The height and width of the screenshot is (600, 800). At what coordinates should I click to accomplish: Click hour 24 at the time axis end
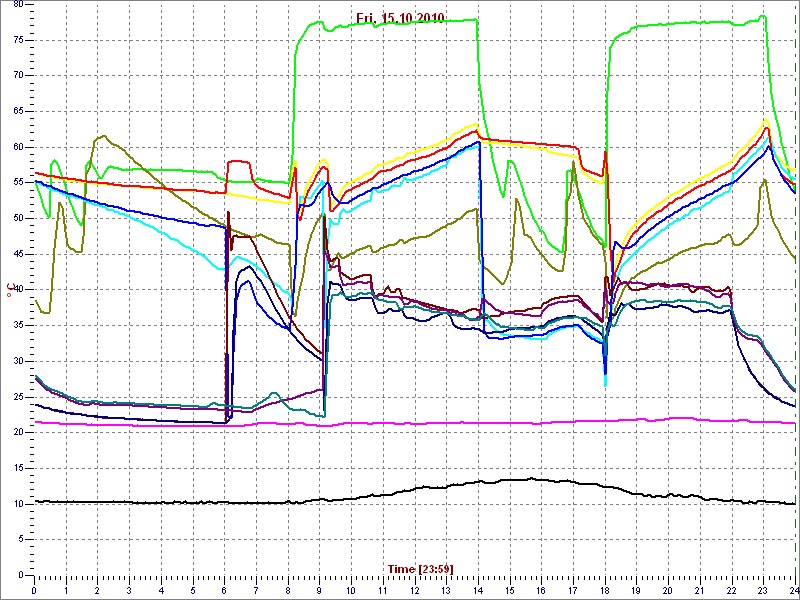tap(793, 590)
